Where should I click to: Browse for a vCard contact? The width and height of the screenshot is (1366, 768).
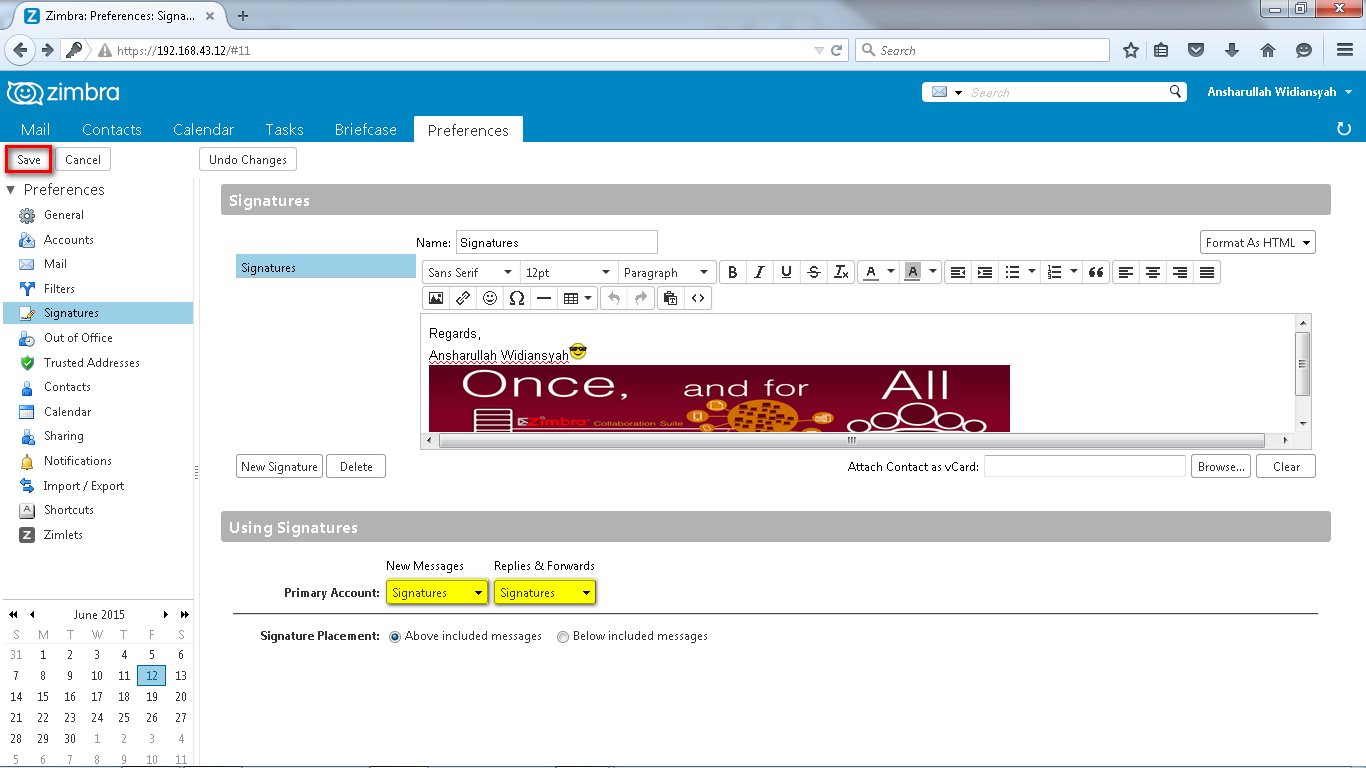pyautogui.click(x=1221, y=467)
